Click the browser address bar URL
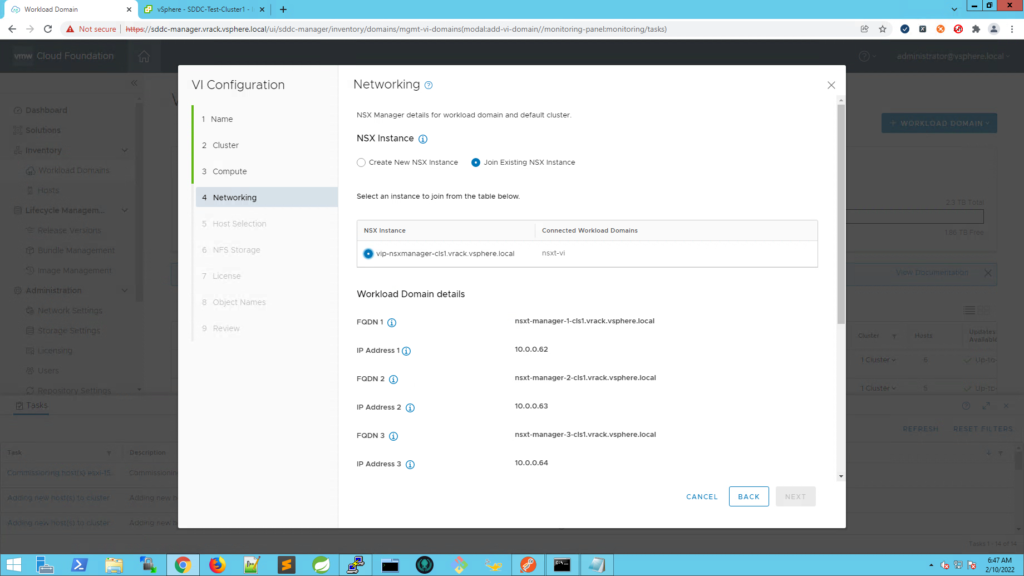 [x=396, y=29]
